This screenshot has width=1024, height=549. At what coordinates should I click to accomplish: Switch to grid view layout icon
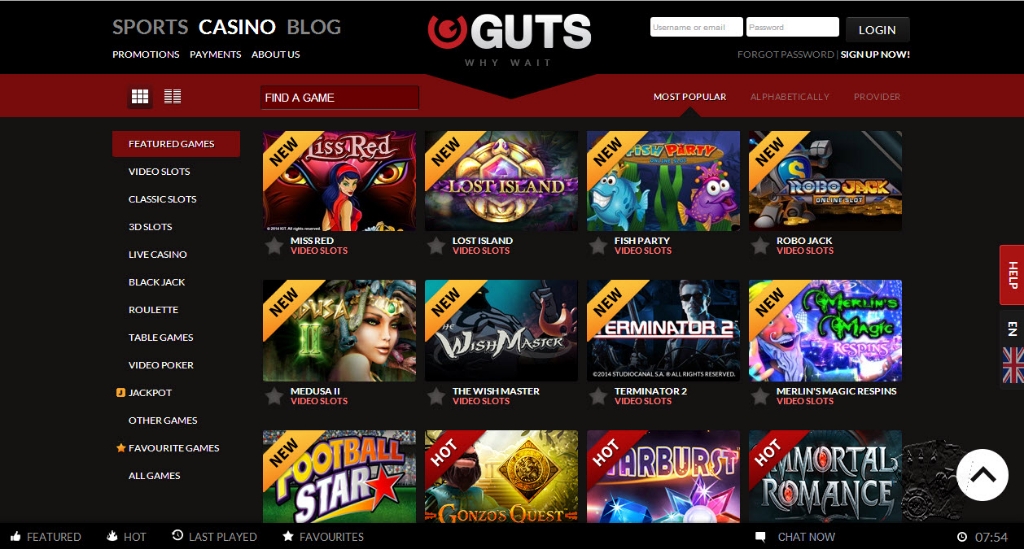point(140,97)
